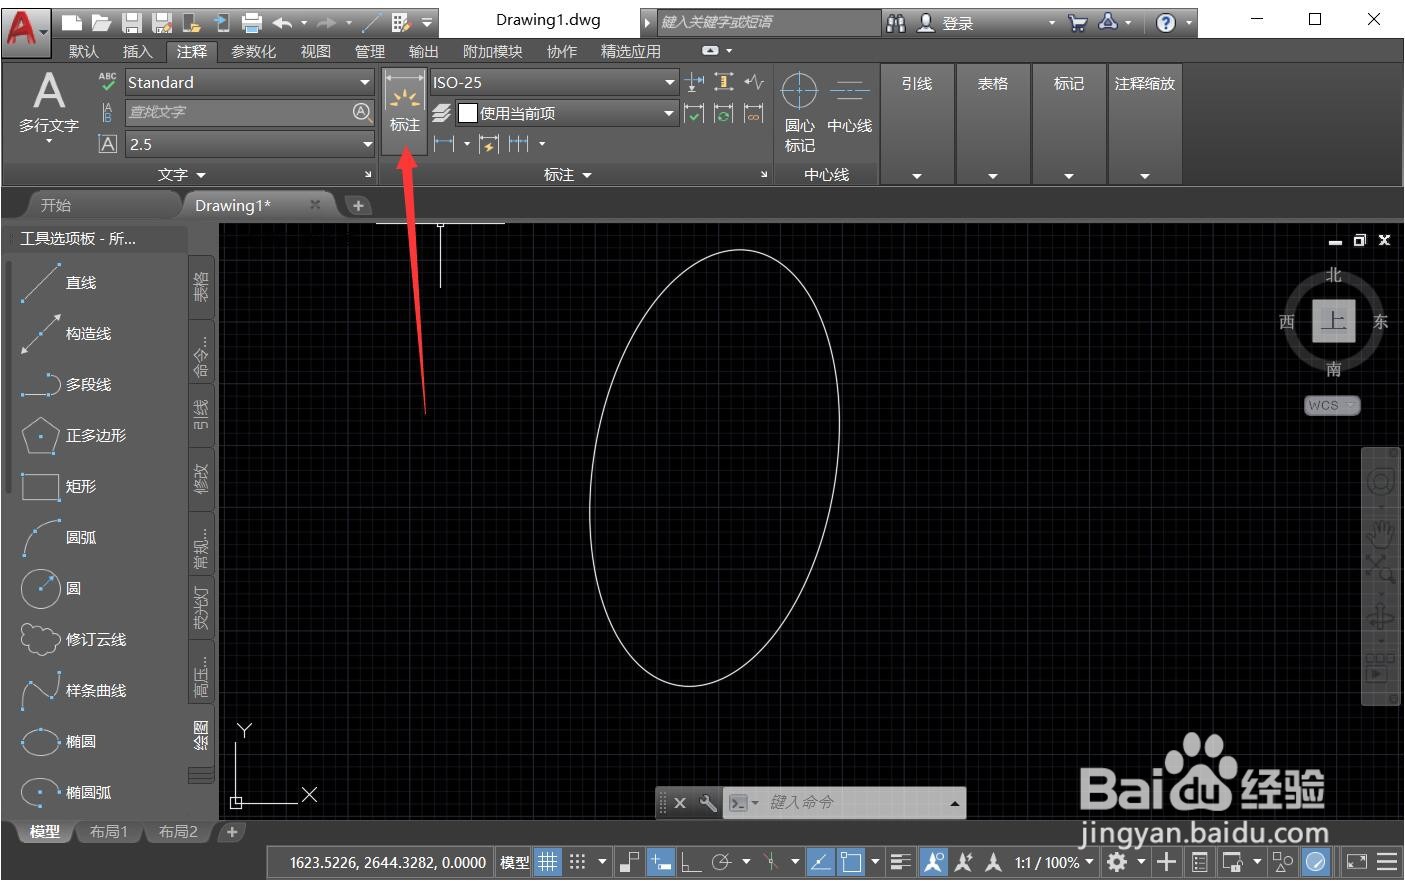Open the ISO-25 dimension style dropdown

point(670,82)
